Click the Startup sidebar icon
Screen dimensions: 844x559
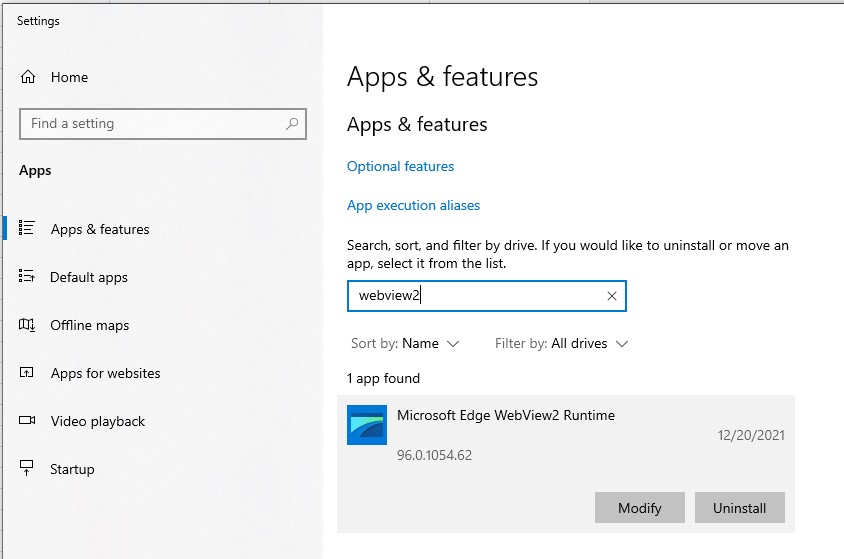tap(26, 468)
